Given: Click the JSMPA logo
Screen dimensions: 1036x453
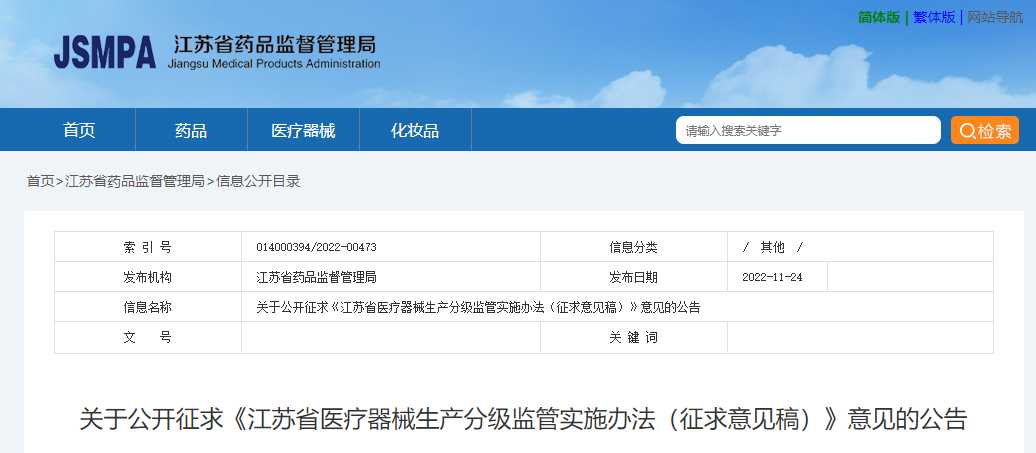Looking at the screenshot, I should 104,52.
